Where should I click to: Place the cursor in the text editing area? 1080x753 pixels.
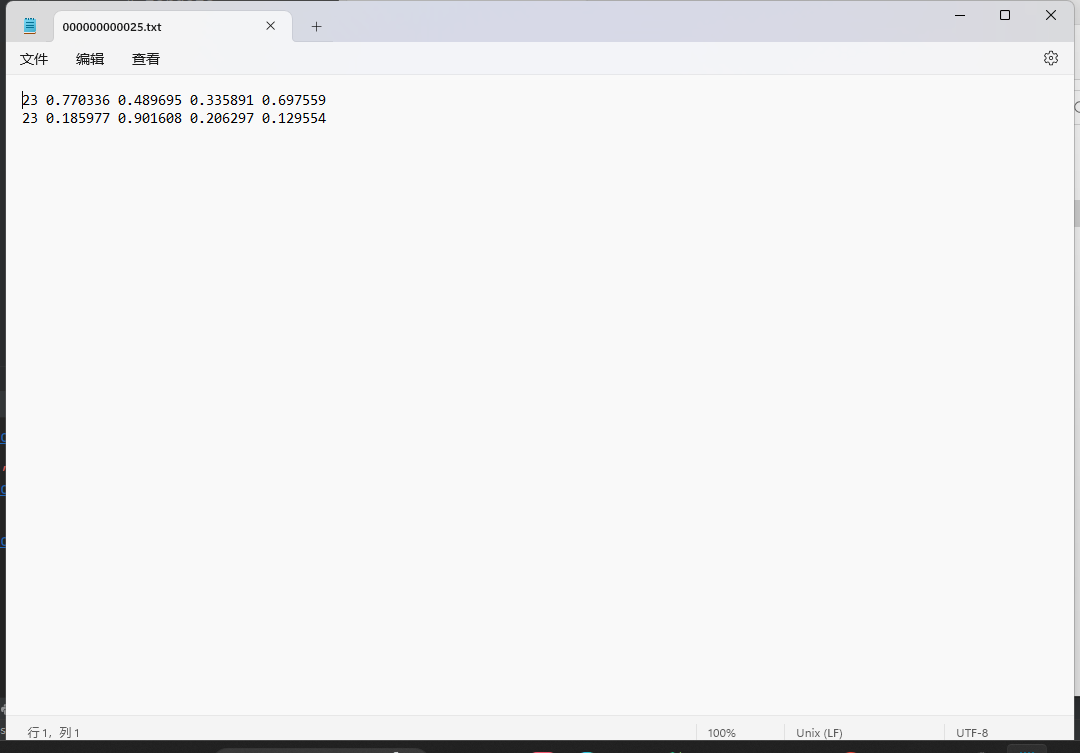500,300
